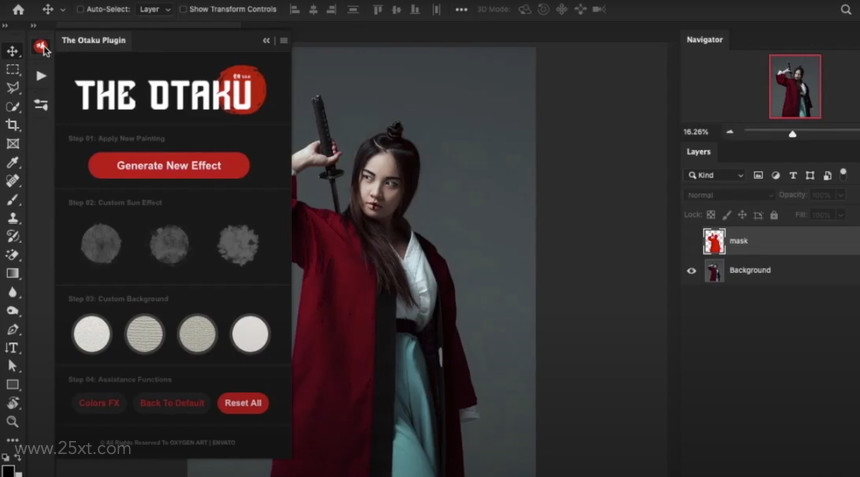Image resolution: width=860 pixels, height=477 pixels.
Task: Select the Rectangular Marquee tool
Action: click(x=12, y=70)
